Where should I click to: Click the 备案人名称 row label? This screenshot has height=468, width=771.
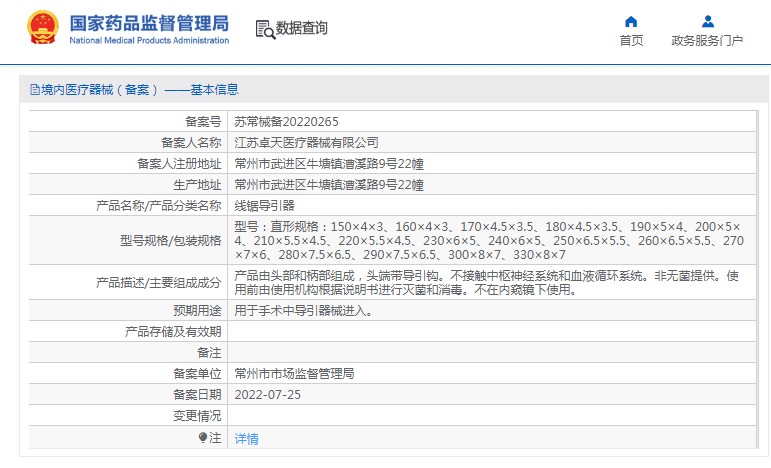coord(191,143)
